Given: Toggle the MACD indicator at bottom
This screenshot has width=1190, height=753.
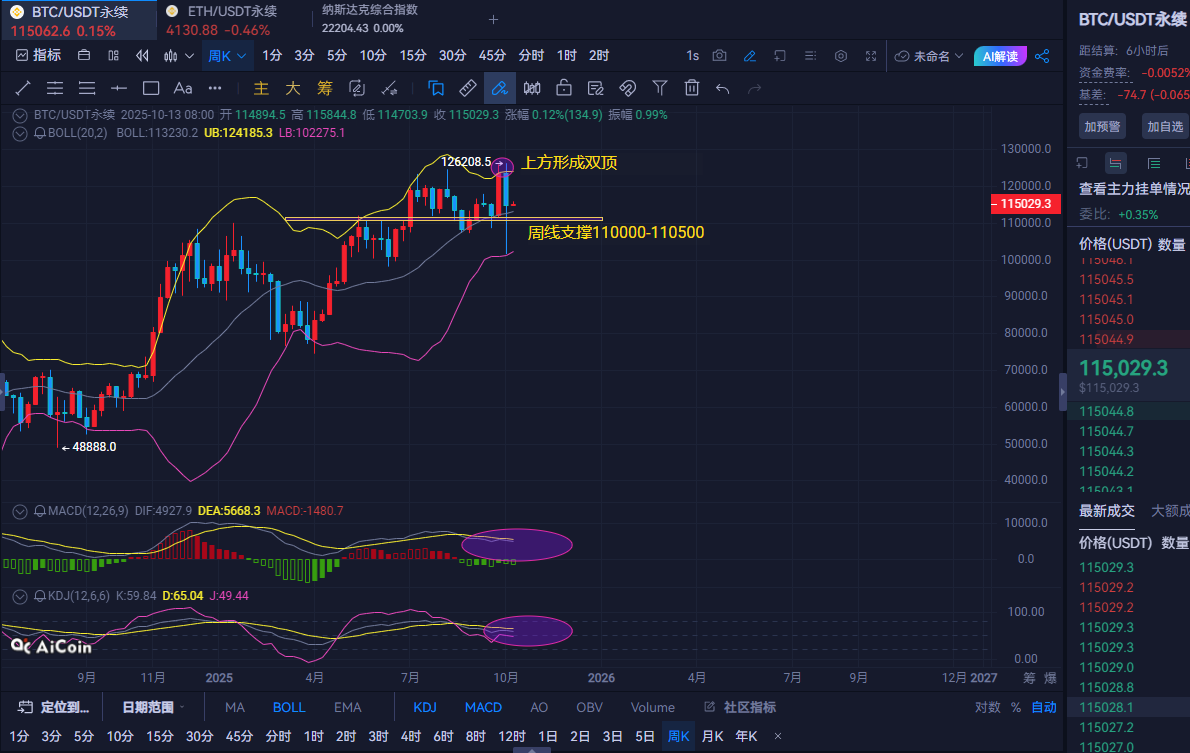Looking at the screenshot, I should pos(483,707).
